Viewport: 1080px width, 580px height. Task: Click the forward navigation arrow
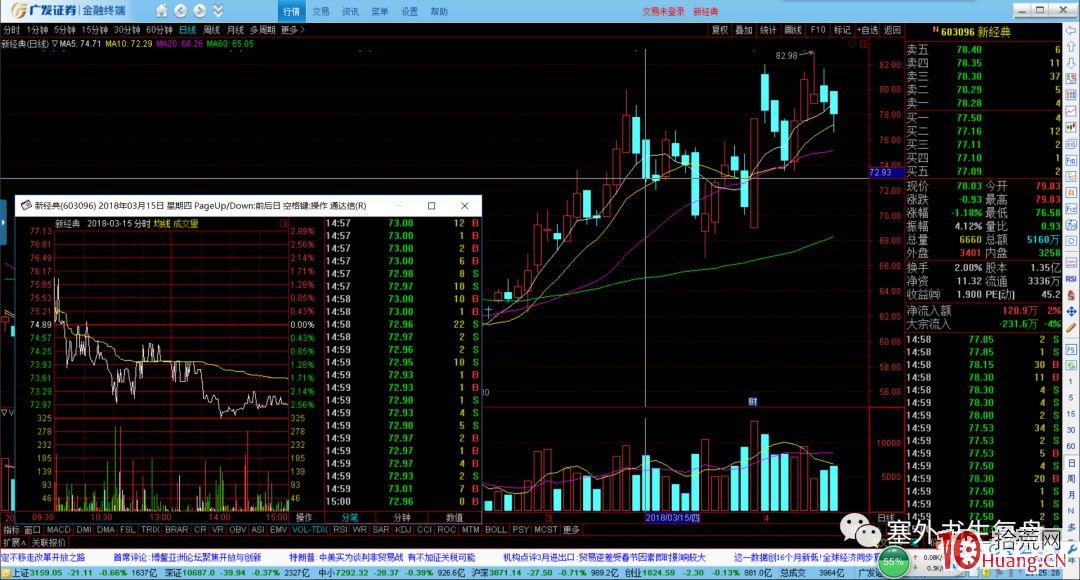click(200, 10)
